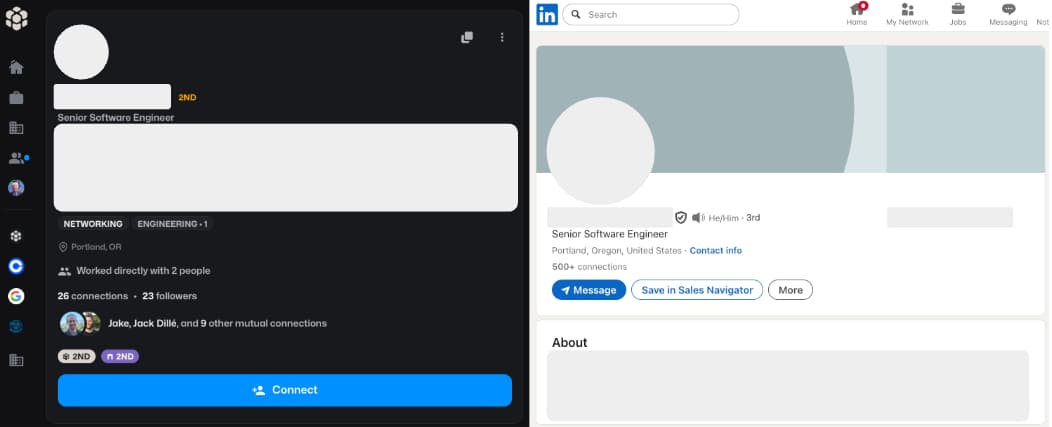Click the Message button

pos(589,290)
